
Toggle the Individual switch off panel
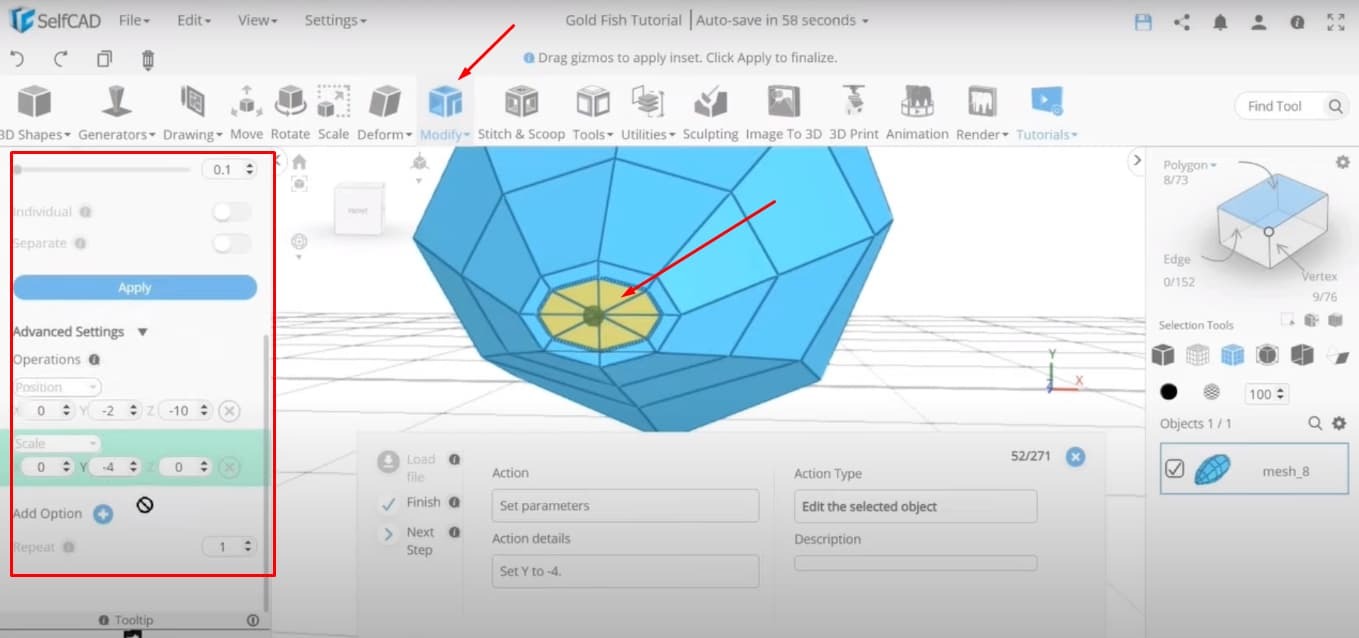click(230, 212)
